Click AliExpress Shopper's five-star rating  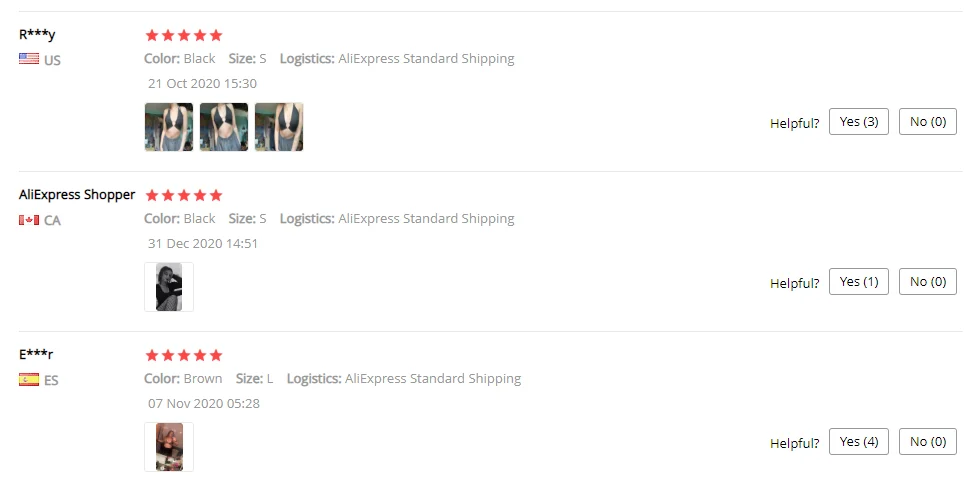[184, 196]
